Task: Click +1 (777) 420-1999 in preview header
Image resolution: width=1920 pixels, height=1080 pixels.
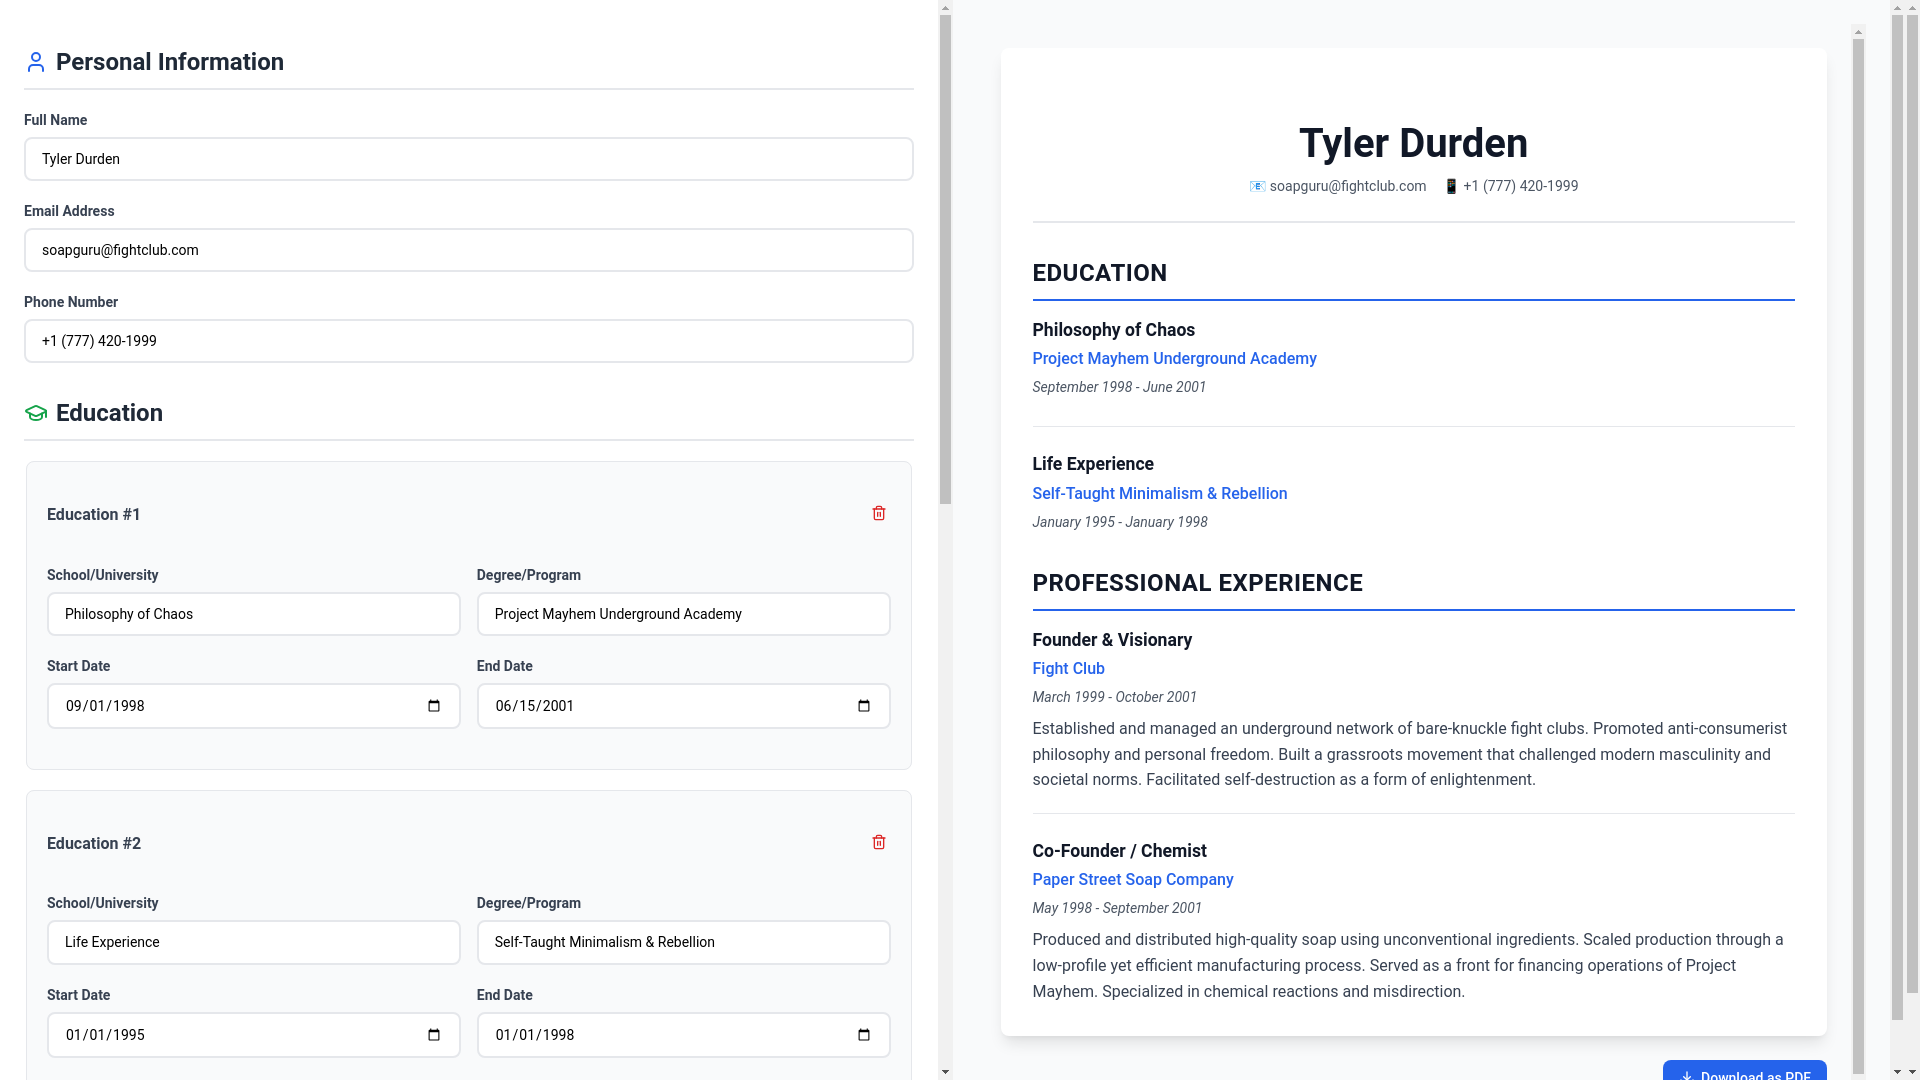Action: click(1520, 186)
